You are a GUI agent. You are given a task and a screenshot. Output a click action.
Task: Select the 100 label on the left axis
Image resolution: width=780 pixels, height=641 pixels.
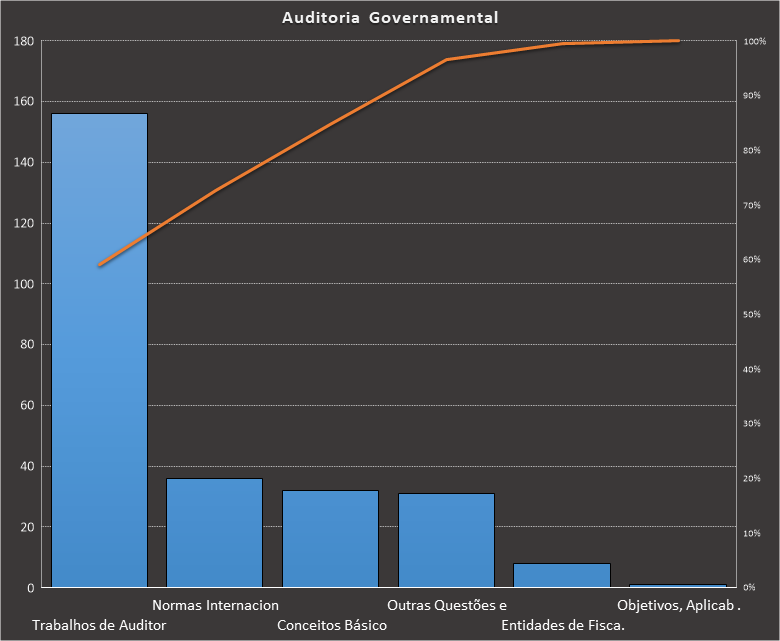(x=24, y=284)
